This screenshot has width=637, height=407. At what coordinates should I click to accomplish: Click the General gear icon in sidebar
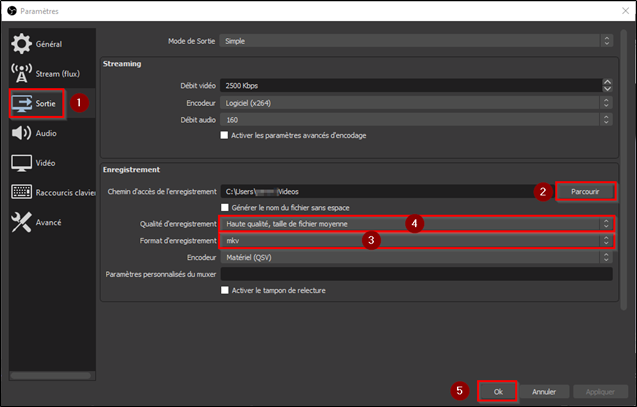click(x=21, y=44)
